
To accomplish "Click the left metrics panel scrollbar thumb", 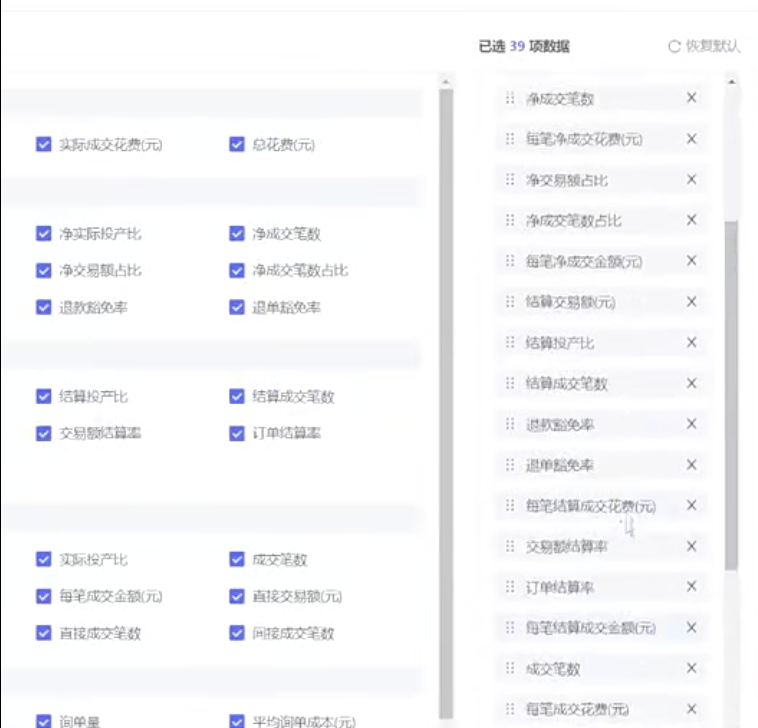I will click(x=446, y=404).
